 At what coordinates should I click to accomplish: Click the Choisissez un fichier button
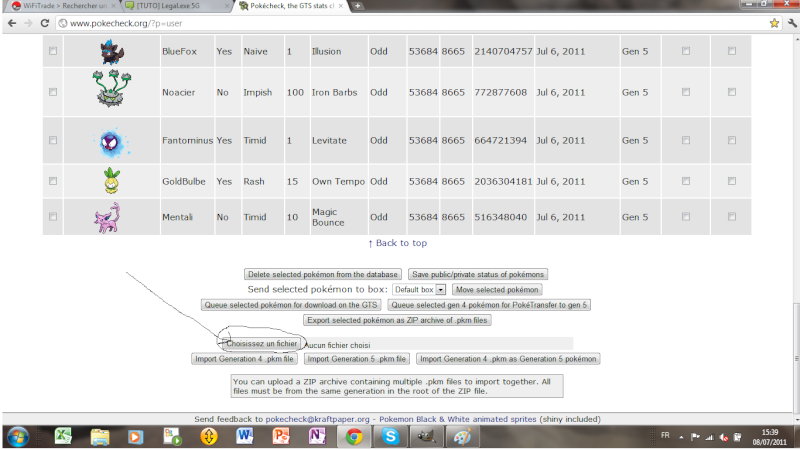(261, 343)
